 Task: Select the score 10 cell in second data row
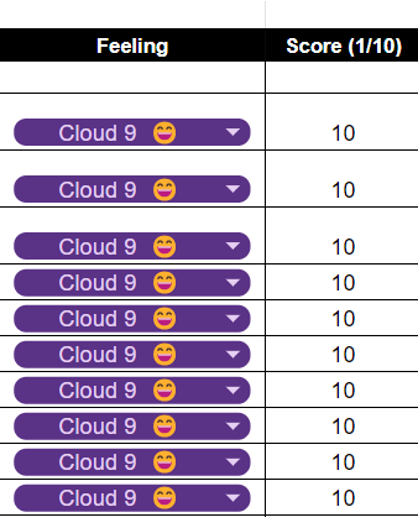(x=342, y=179)
